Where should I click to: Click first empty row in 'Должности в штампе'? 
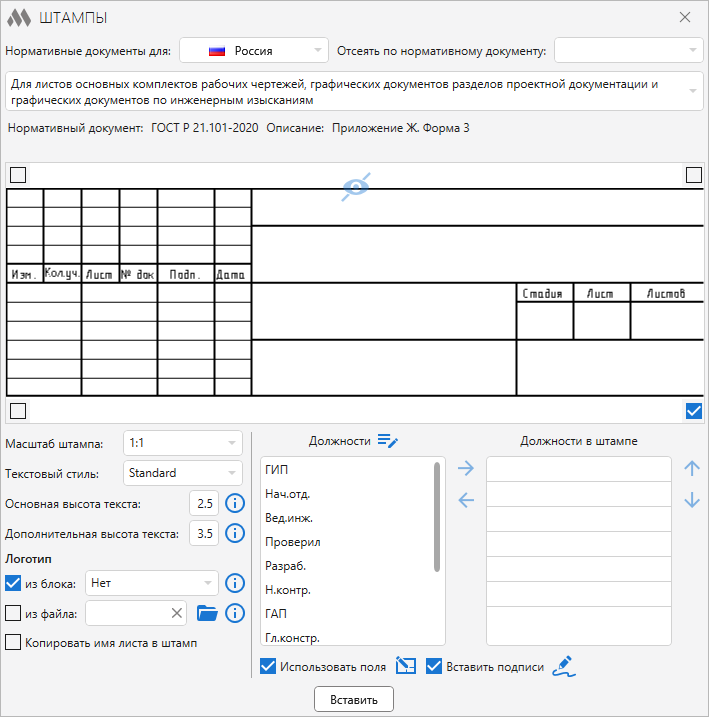point(579,470)
